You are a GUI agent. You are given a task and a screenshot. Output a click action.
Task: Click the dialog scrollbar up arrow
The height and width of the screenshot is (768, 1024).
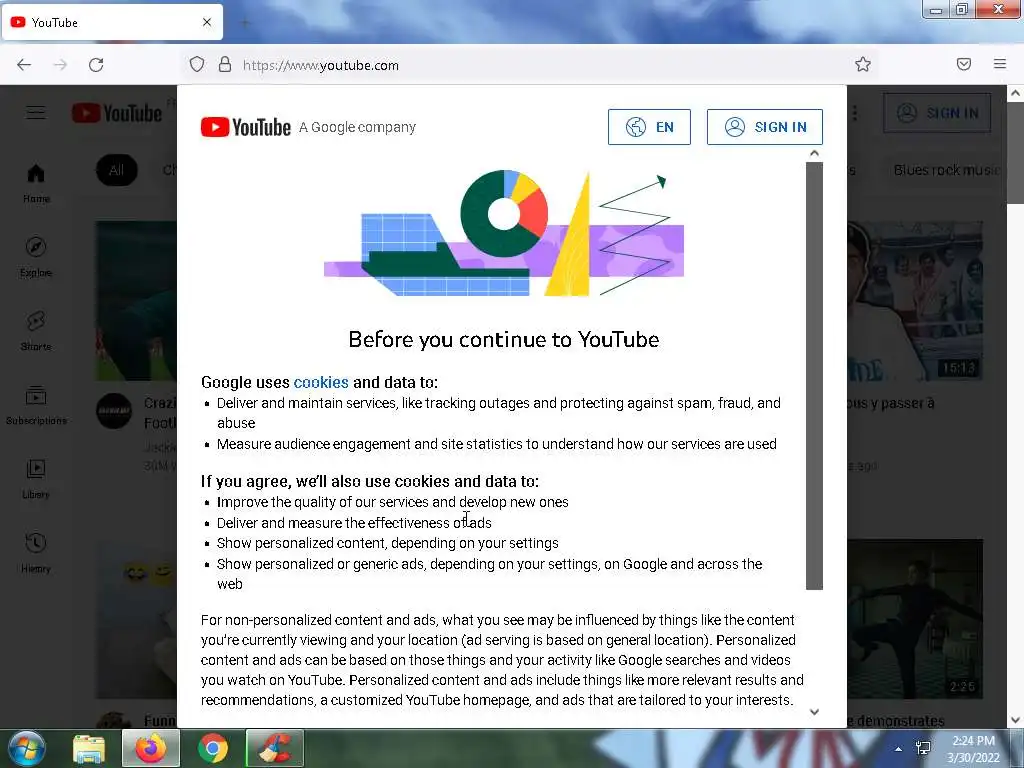click(814, 153)
